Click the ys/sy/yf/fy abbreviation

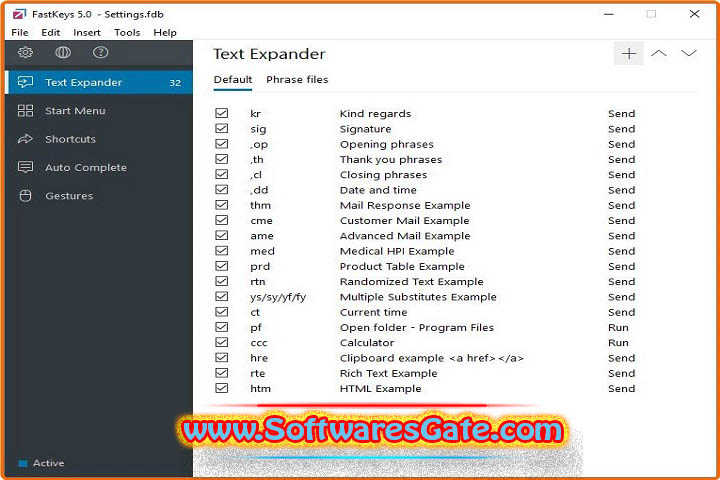click(x=278, y=297)
